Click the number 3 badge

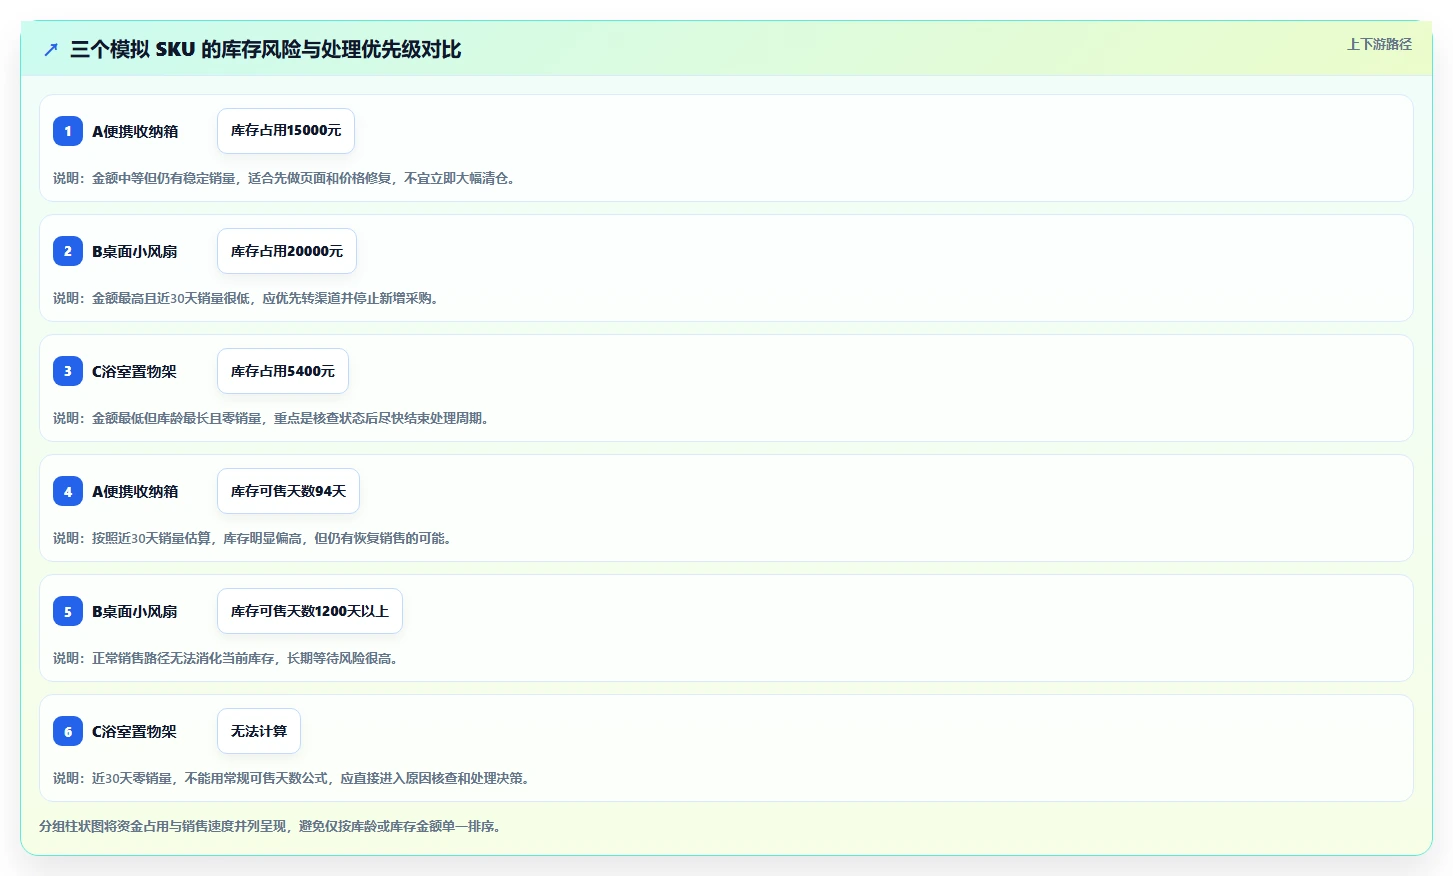coord(68,371)
